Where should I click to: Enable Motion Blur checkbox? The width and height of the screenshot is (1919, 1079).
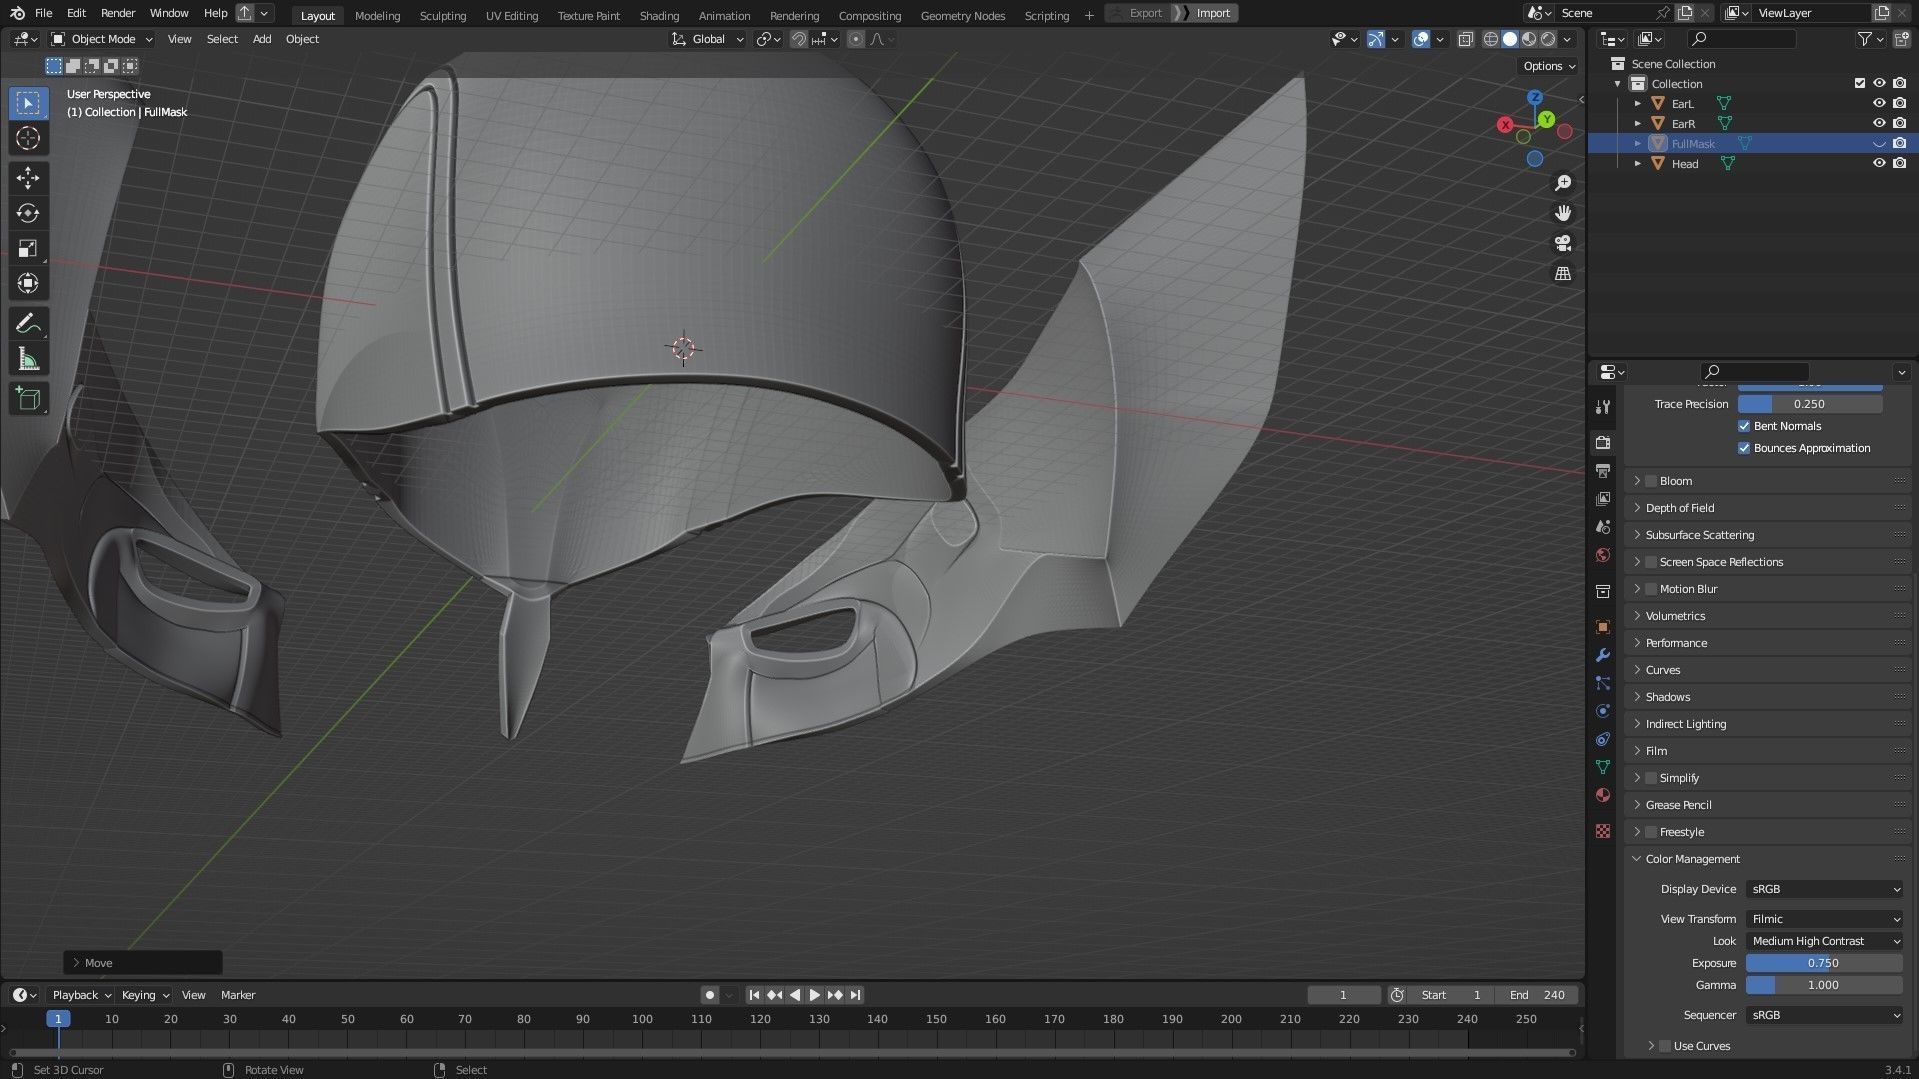[x=1651, y=589]
